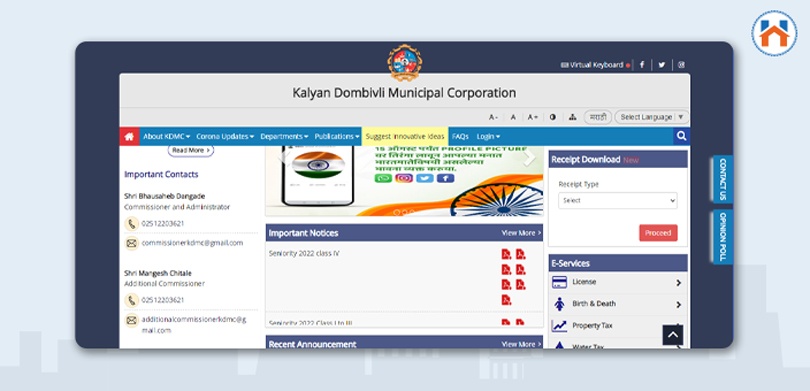Open the Instagram icon in header
This screenshot has width=810, height=391.
tap(681, 65)
